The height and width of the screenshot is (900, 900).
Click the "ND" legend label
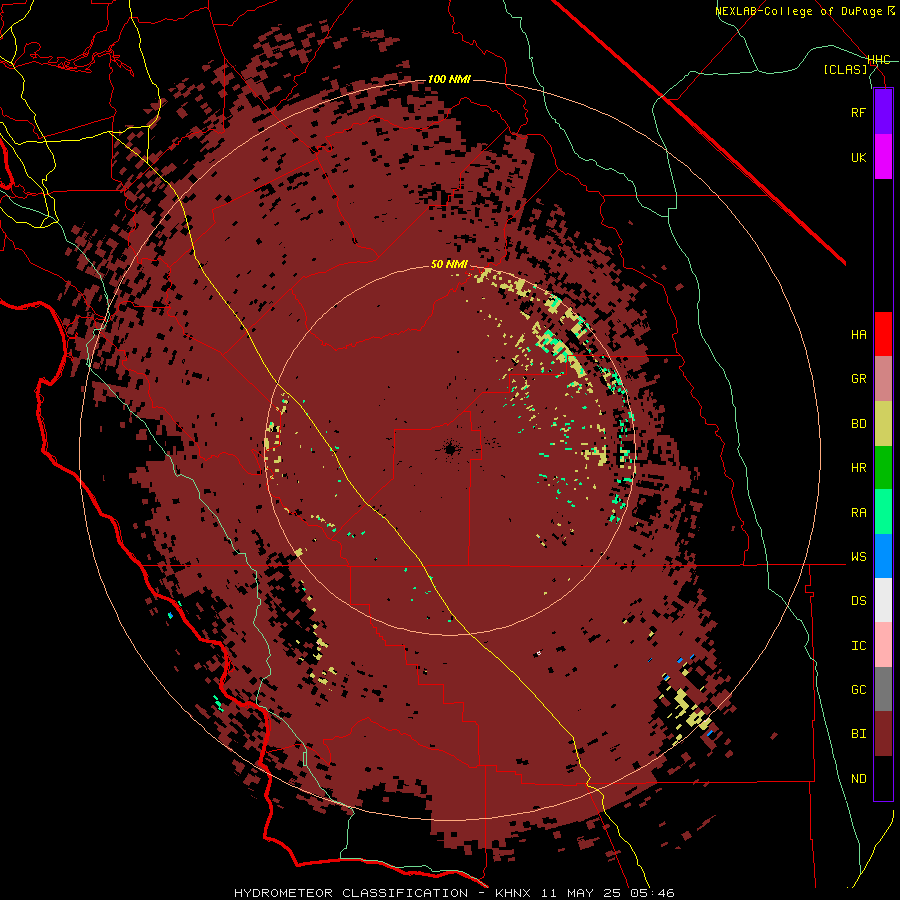[x=858, y=778]
